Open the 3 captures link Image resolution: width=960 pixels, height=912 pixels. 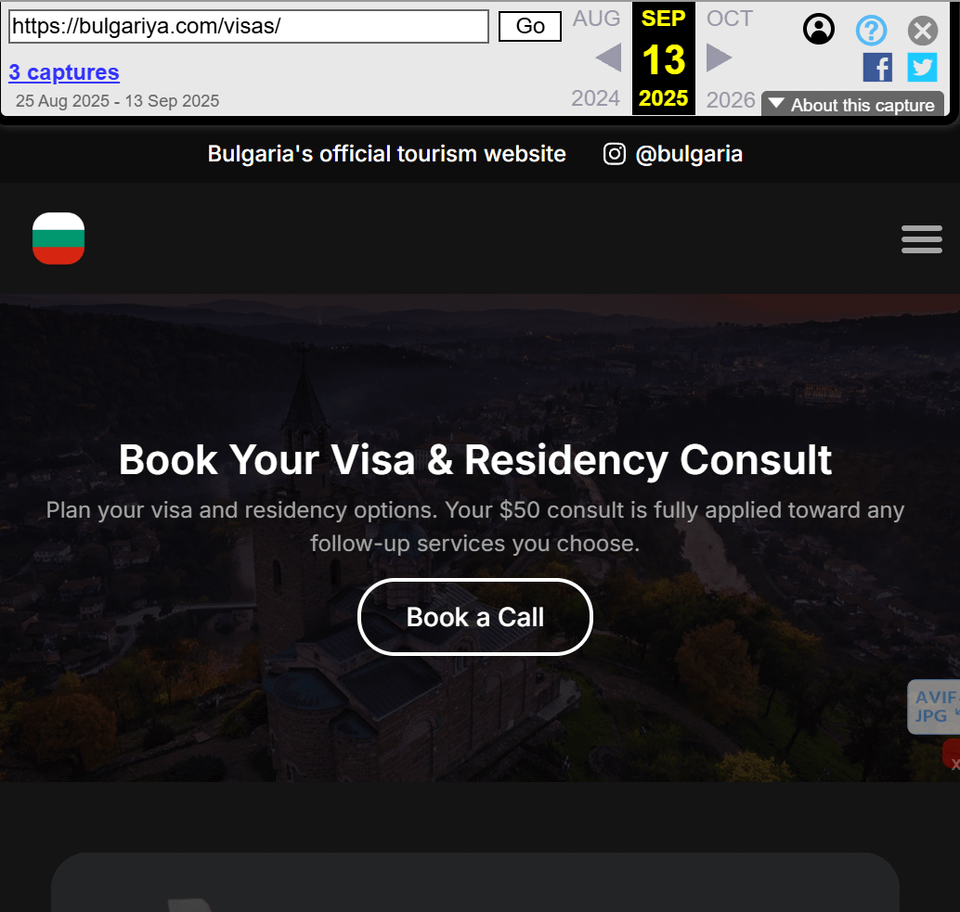click(x=64, y=72)
